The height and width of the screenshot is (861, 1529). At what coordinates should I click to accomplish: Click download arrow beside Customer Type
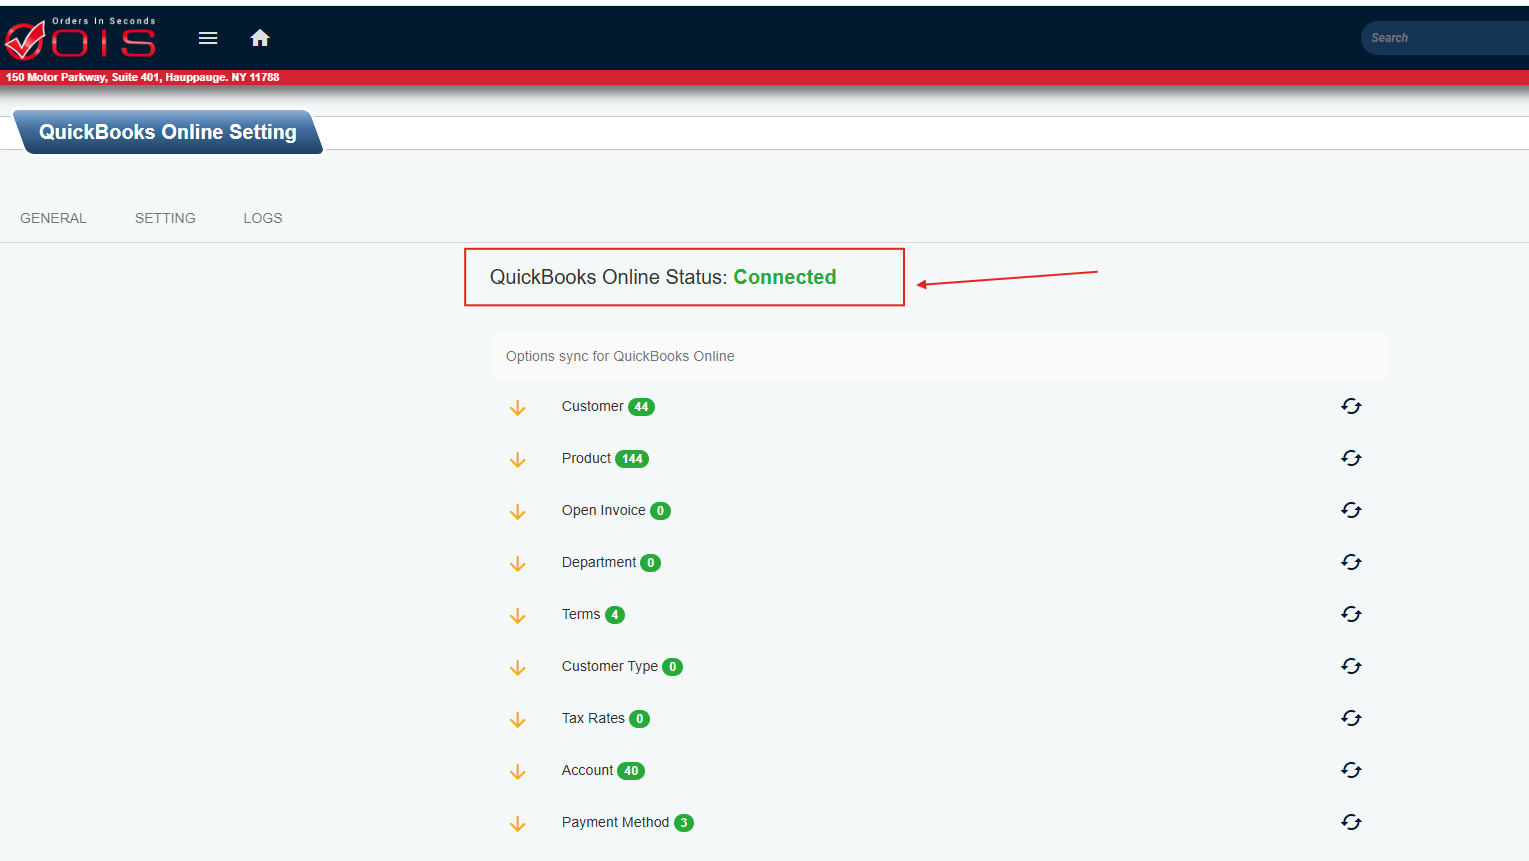517,668
